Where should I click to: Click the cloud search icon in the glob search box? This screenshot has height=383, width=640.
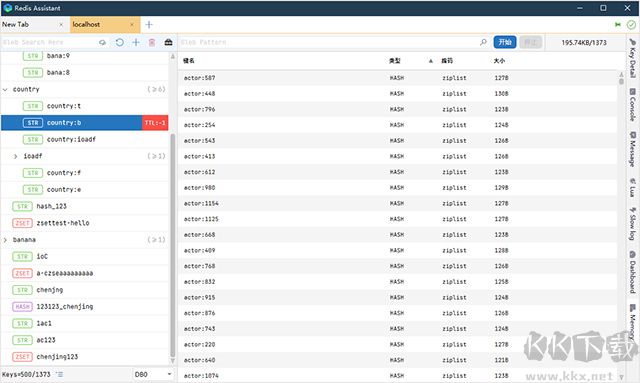coord(102,42)
